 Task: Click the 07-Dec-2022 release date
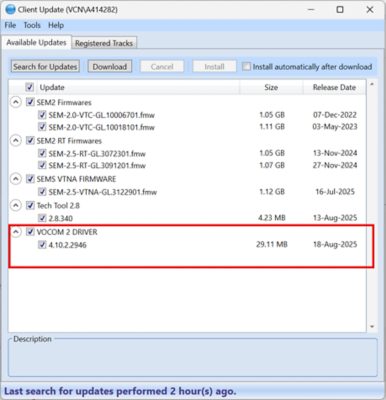[335, 115]
